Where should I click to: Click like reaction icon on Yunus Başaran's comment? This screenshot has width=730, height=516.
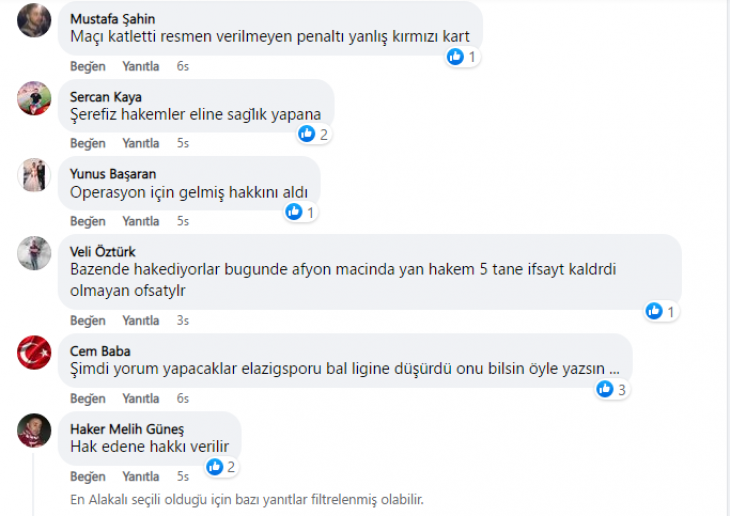(x=295, y=212)
